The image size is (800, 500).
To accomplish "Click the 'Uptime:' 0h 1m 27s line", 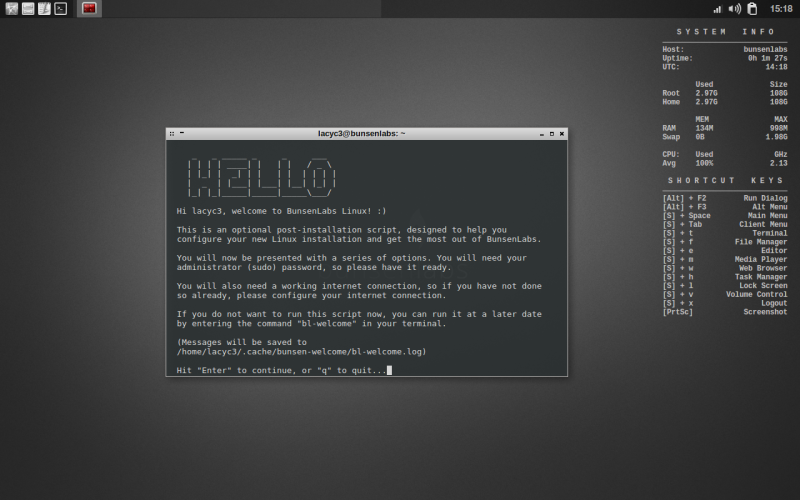I will pos(724,58).
